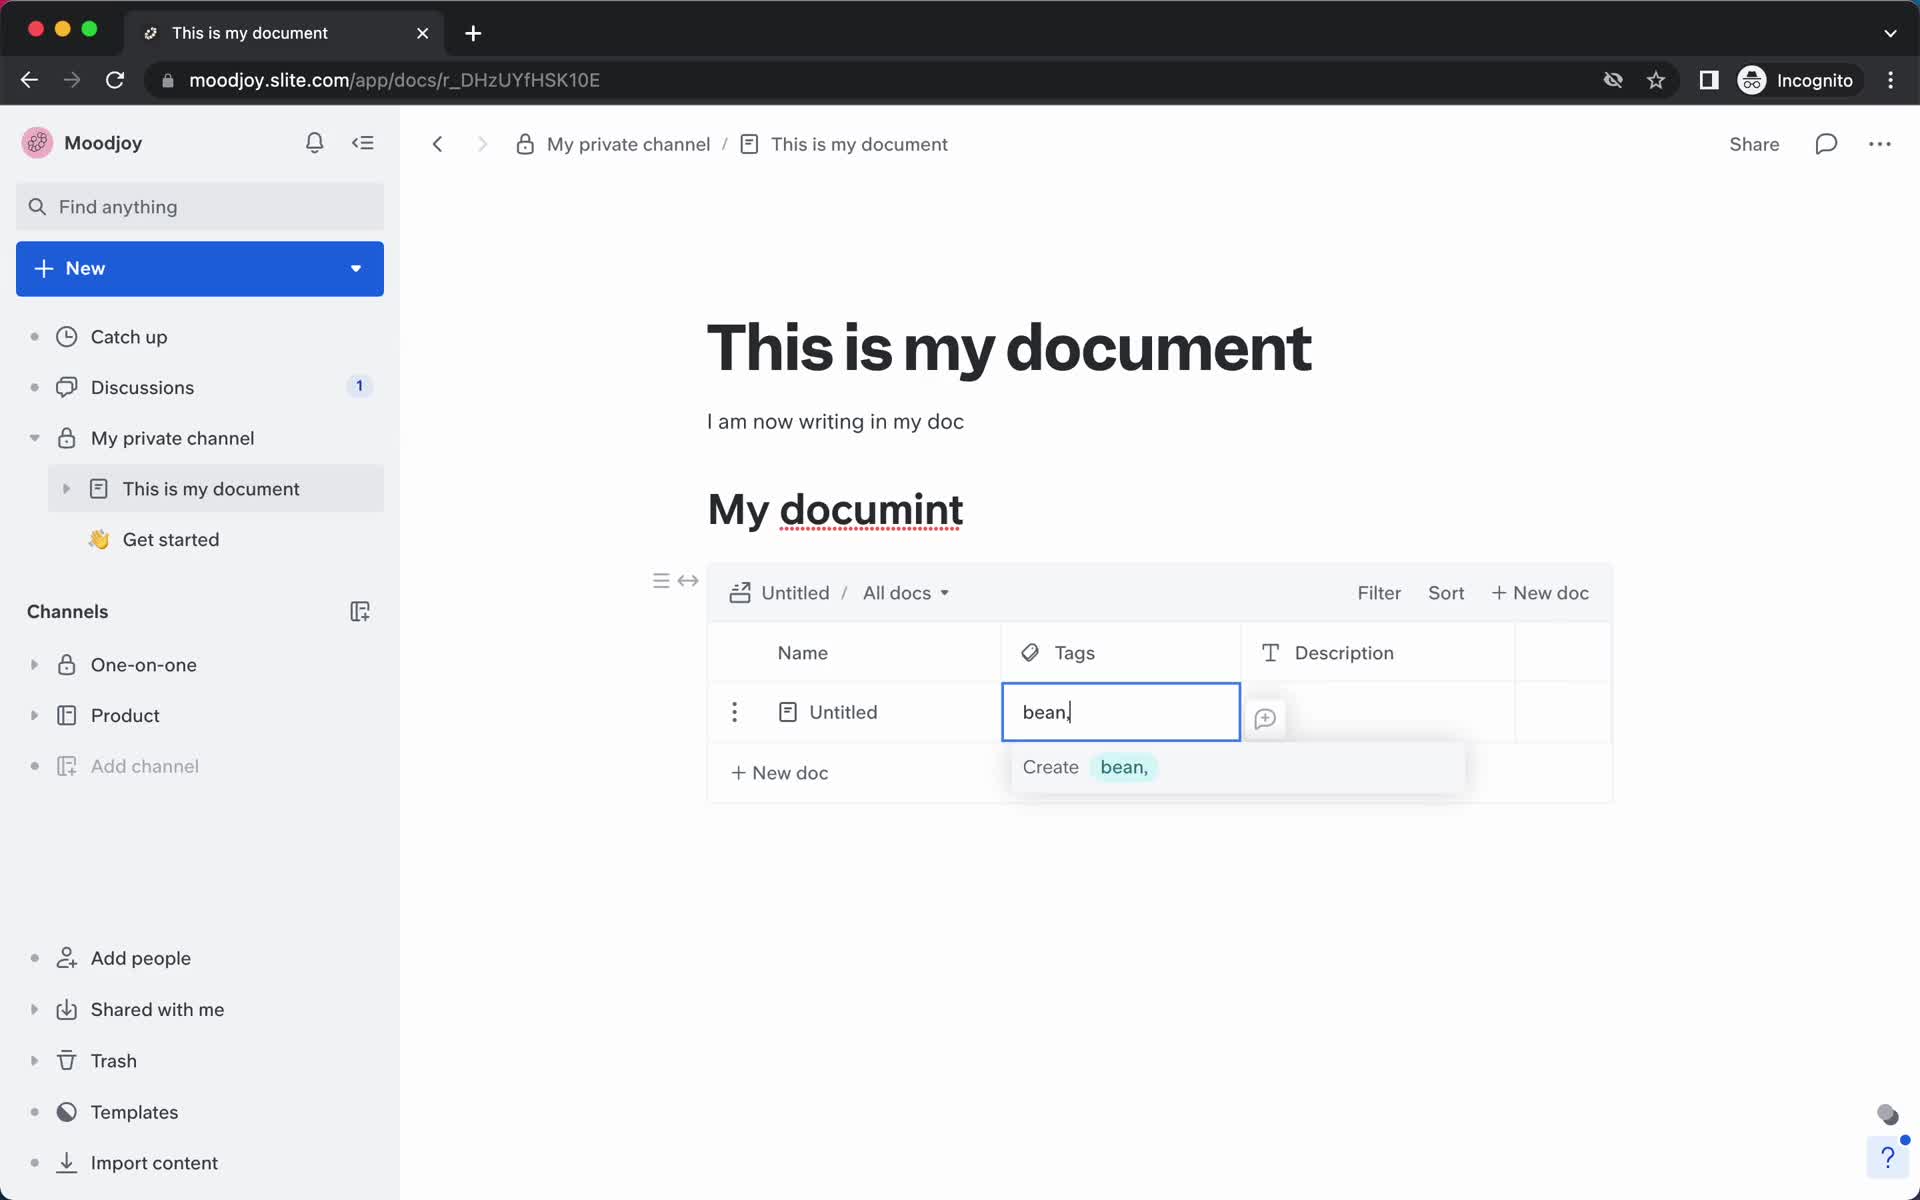Open the All docs dropdown filter
The width and height of the screenshot is (1920, 1200).
point(905,593)
